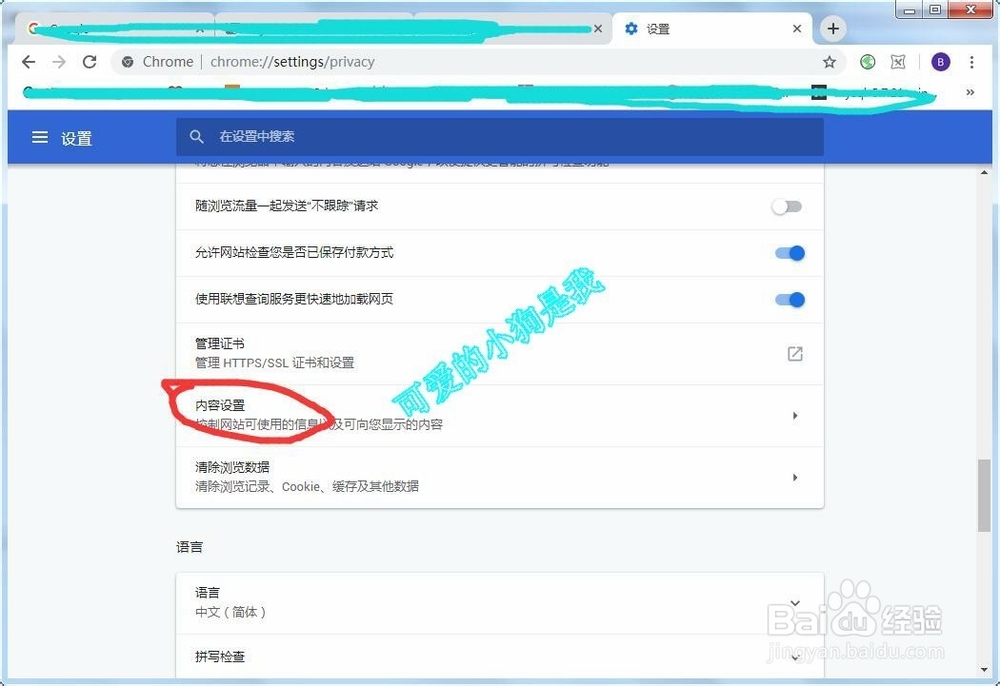Screen dimensions: 1000x686
Task: Click the extension icon beside the globe
Action: point(898,62)
